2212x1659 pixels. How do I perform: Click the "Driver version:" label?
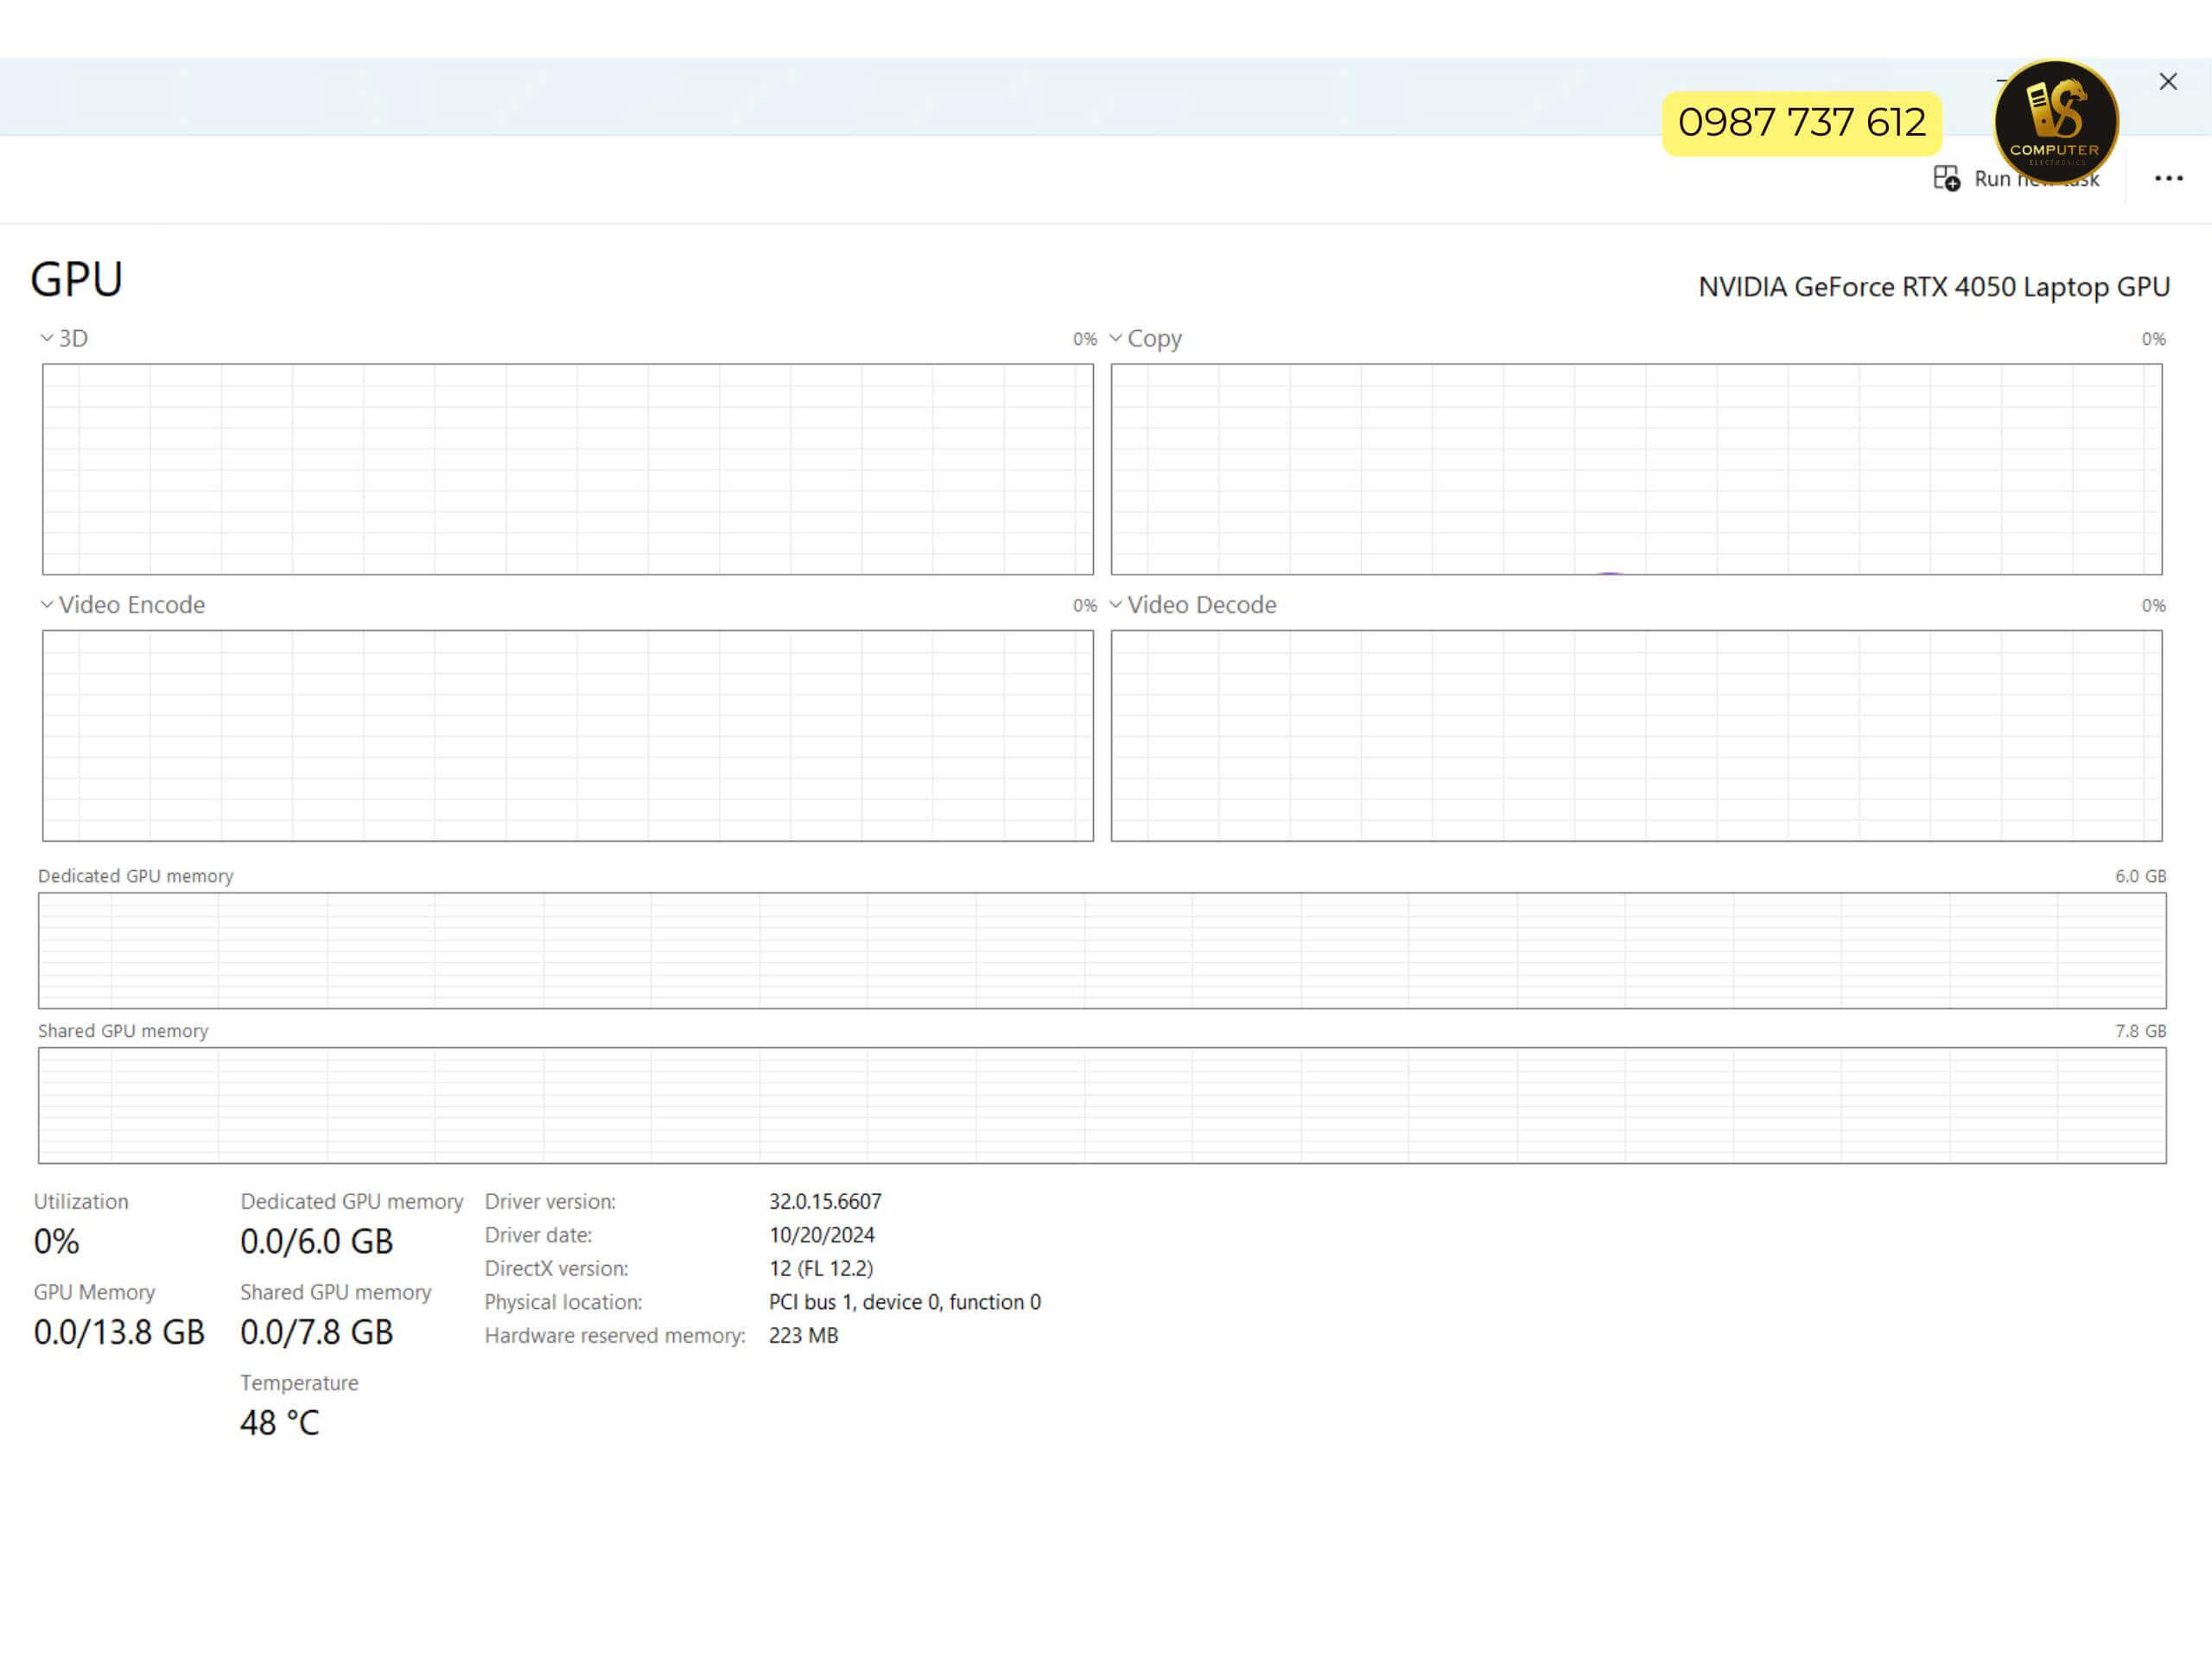[x=550, y=1201]
